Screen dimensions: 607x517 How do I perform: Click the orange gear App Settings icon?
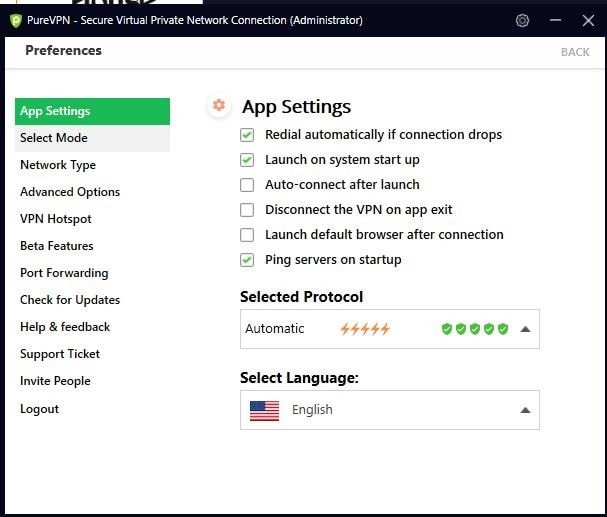tap(219, 105)
